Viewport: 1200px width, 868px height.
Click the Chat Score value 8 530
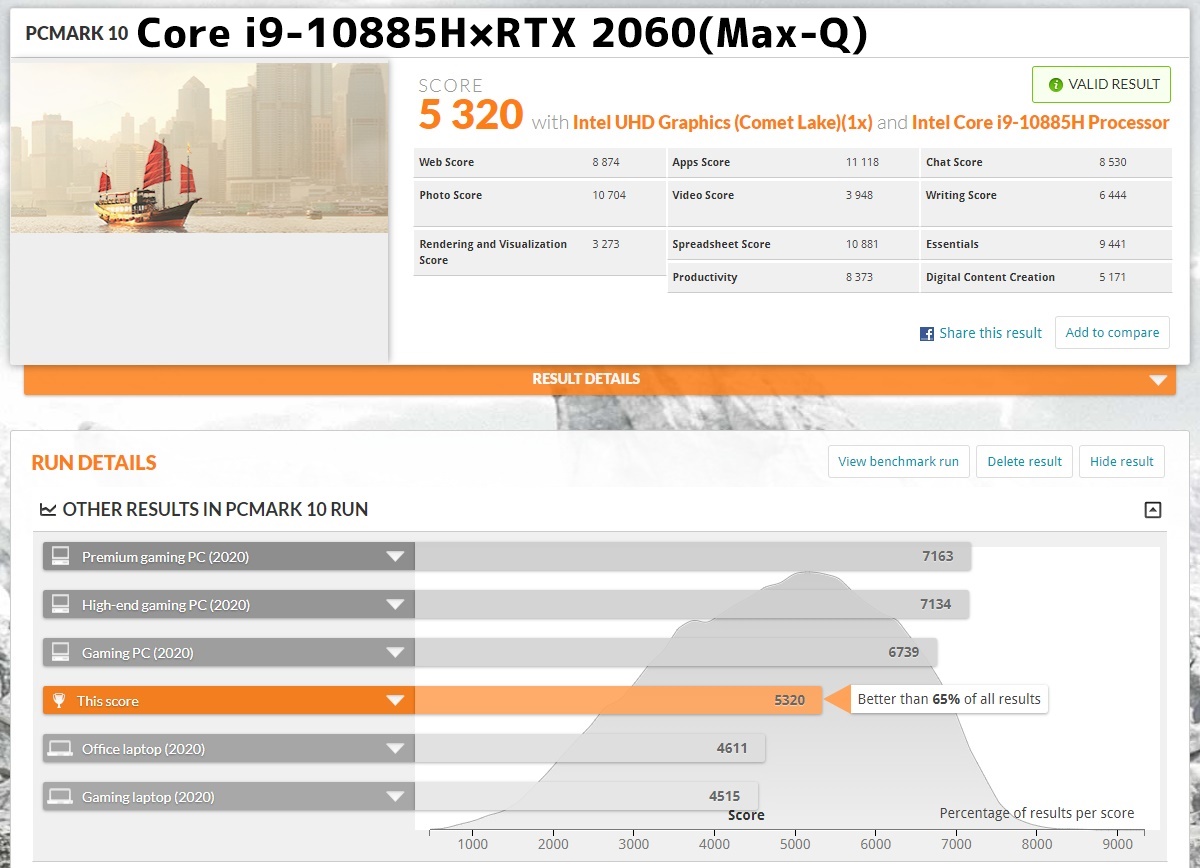1113,163
